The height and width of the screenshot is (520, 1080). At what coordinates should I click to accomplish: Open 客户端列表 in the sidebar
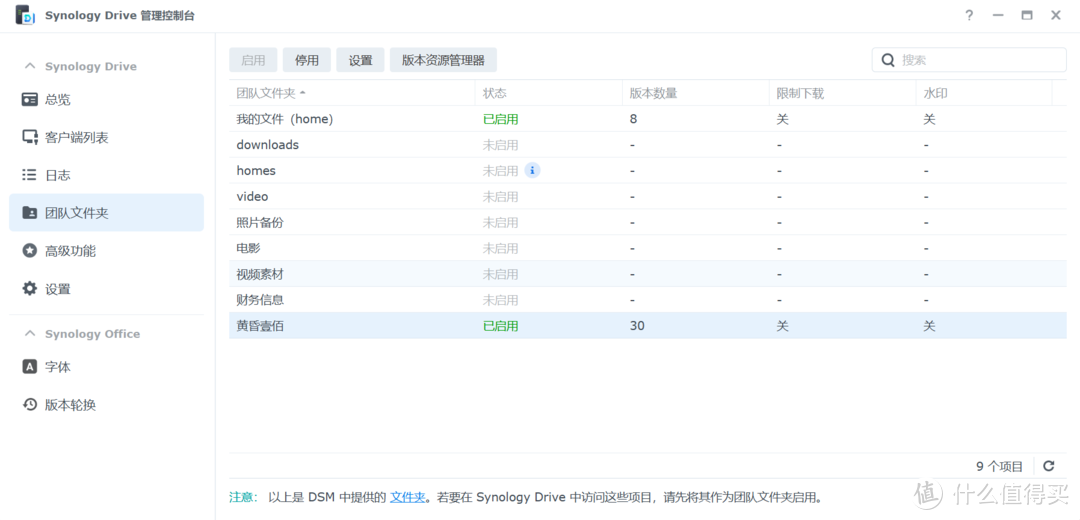(106, 137)
